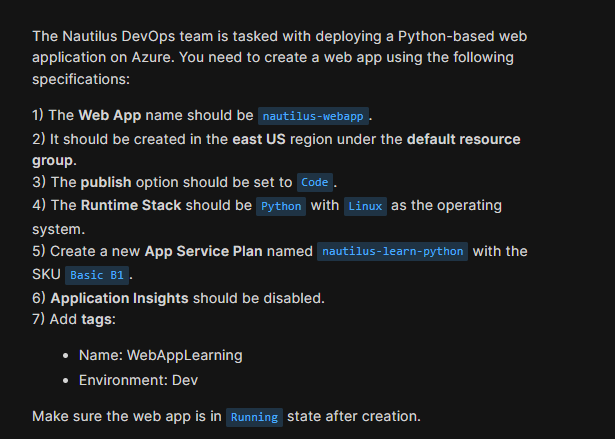
Task: Click the Linux operating system label
Action: (365, 206)
